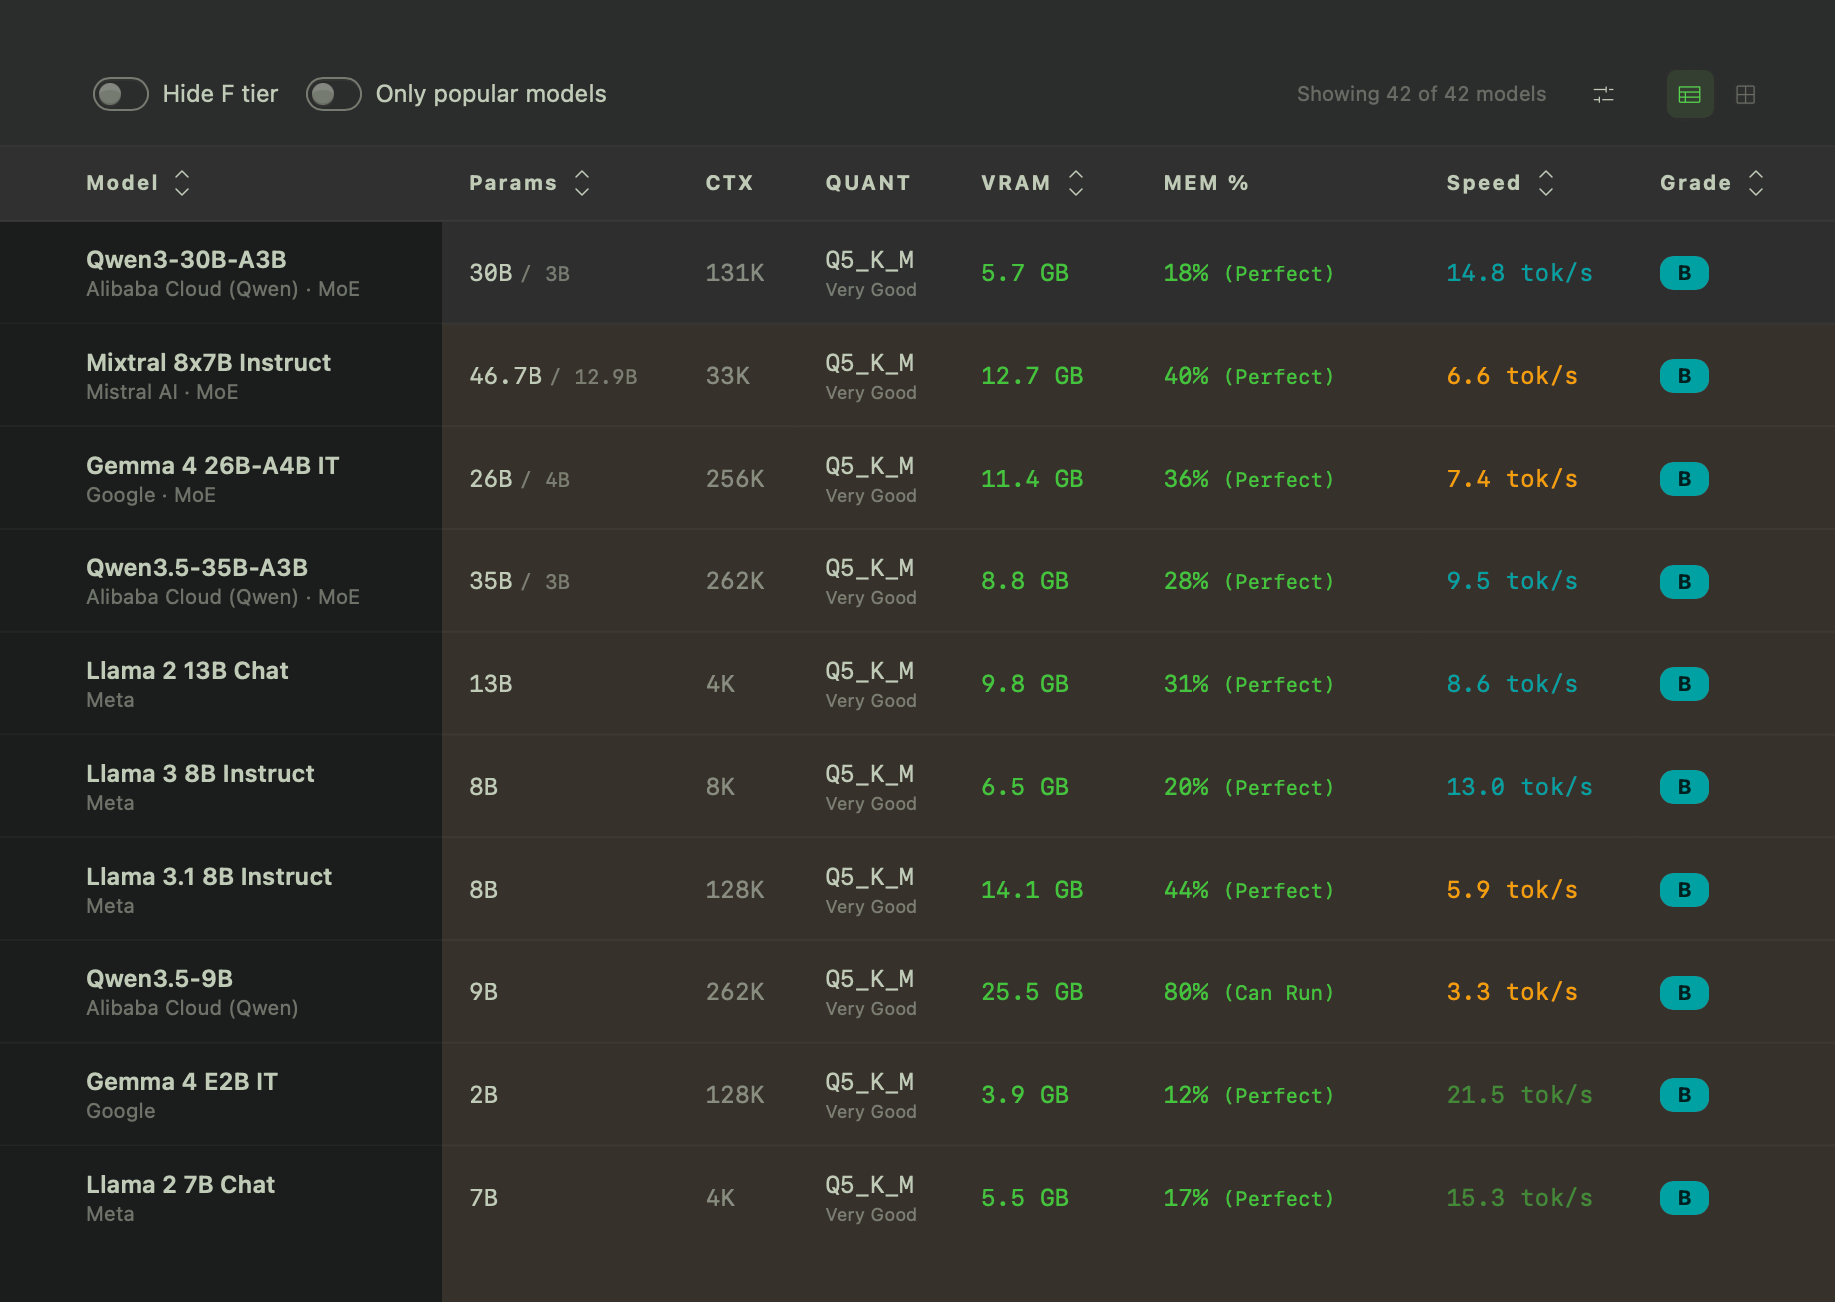Click grade B badge for Llama 2 7B Chat
Screen dimensions: 1835x1302
1684,1198
